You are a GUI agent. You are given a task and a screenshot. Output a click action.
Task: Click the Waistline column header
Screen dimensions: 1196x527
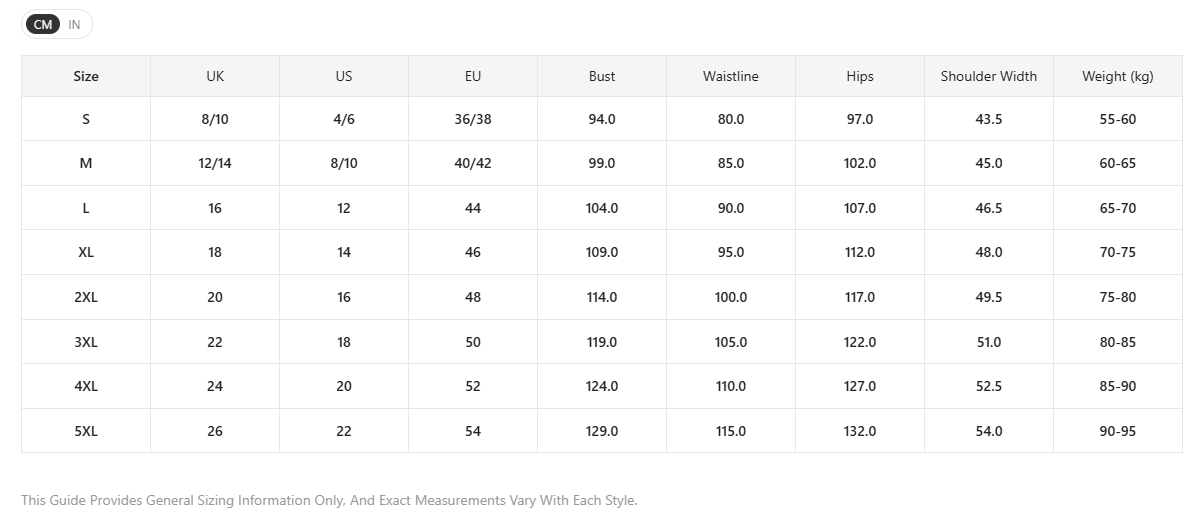click(731, 76)
